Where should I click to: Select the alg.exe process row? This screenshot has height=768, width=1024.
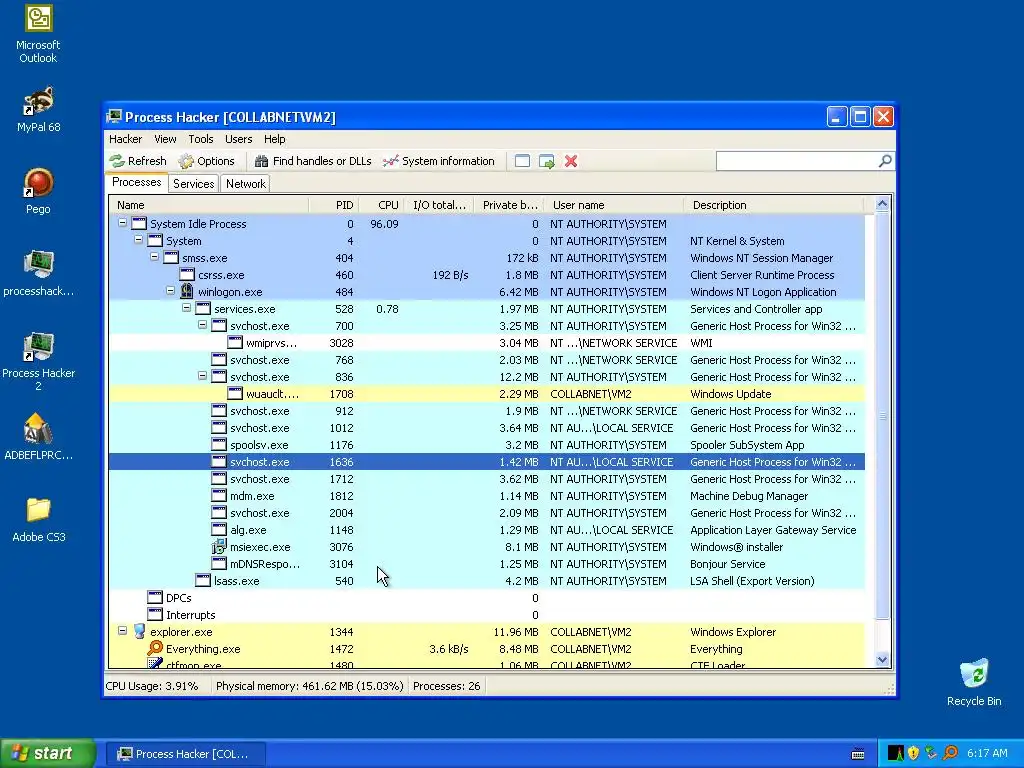coord(487,530)
